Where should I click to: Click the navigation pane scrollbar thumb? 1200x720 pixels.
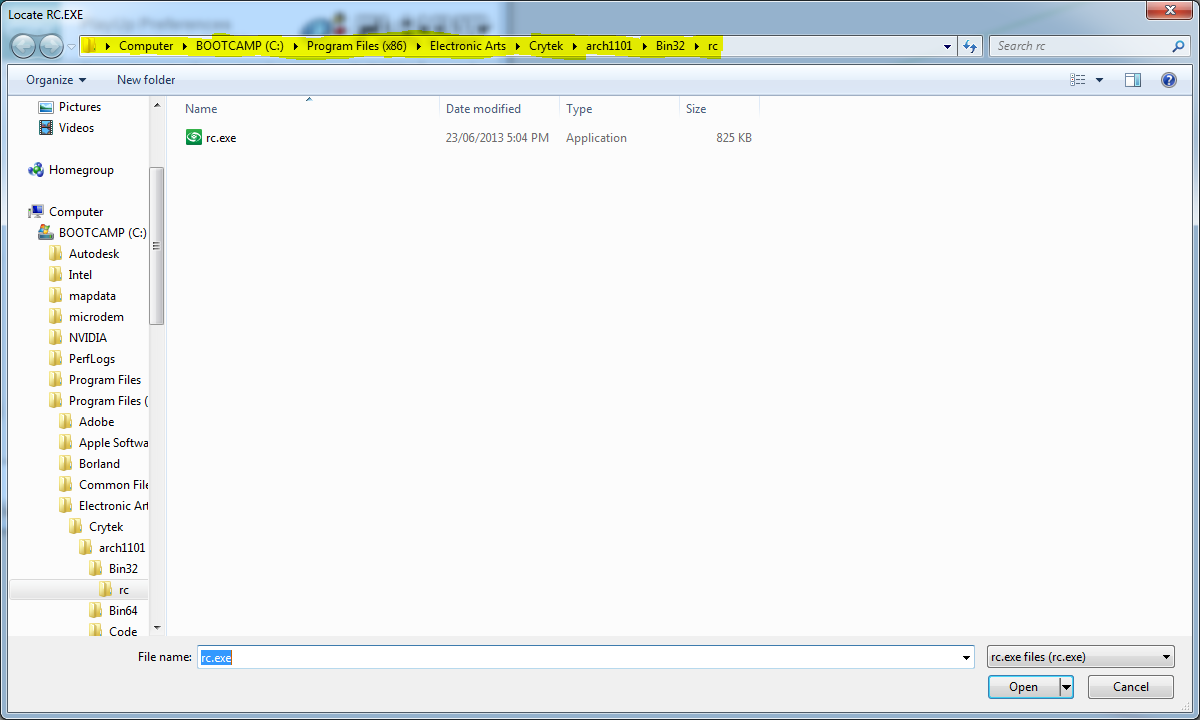[156, 245]
